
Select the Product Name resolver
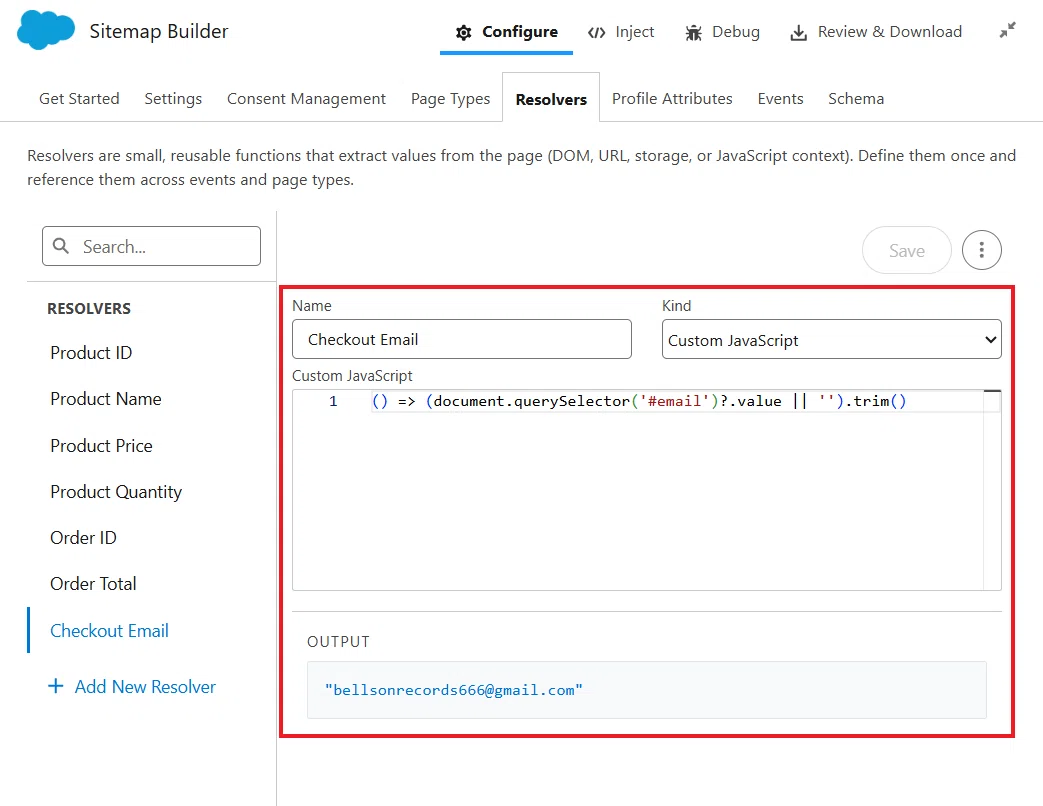[106, 398]
